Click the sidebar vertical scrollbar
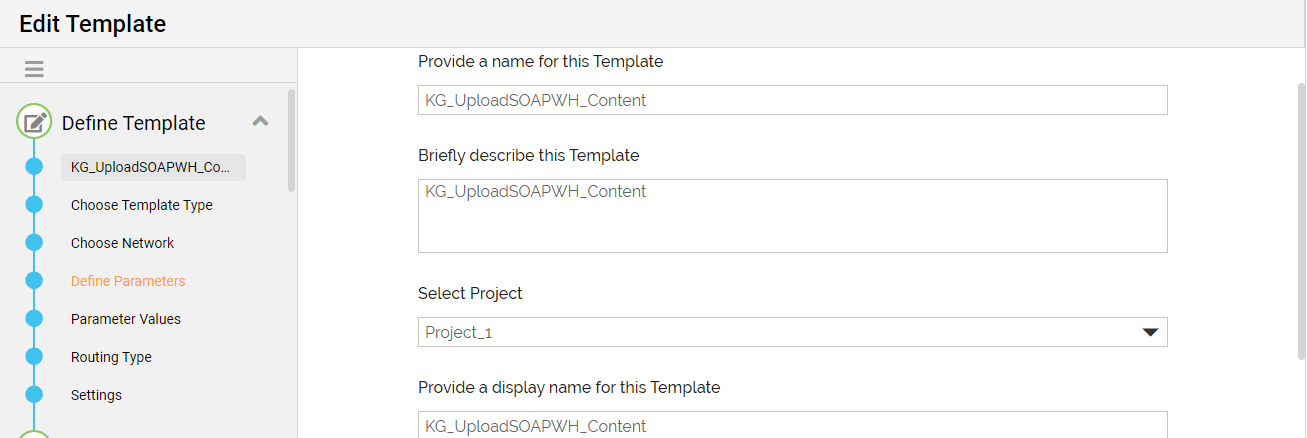This screenshot has height=438, width=1307. tap(291, 140)
